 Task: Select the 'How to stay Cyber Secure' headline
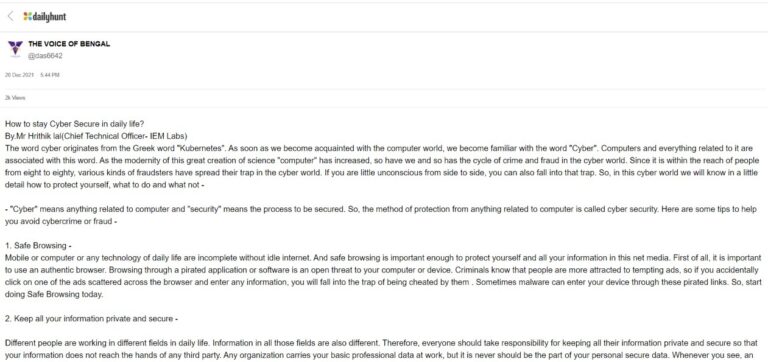74,123
